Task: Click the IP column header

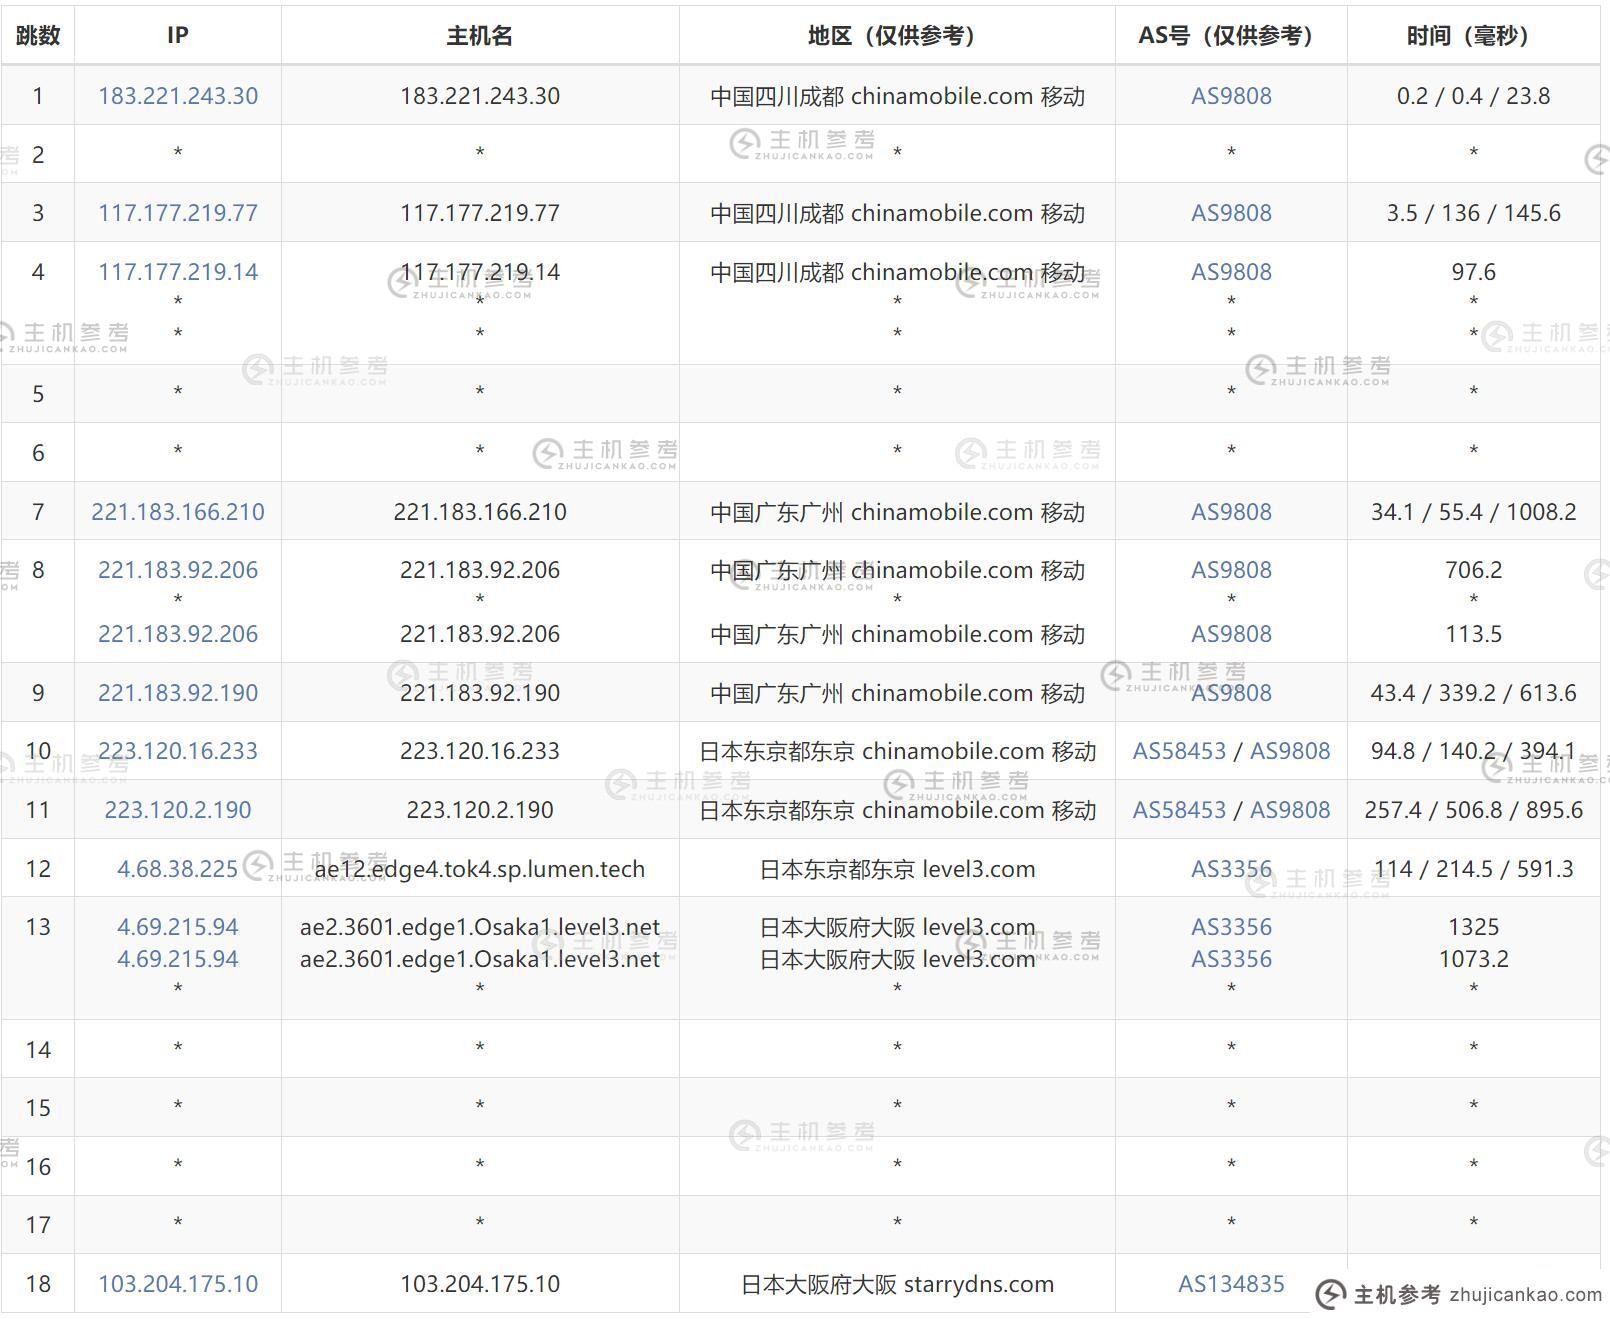Action: (x=178, y=36)
